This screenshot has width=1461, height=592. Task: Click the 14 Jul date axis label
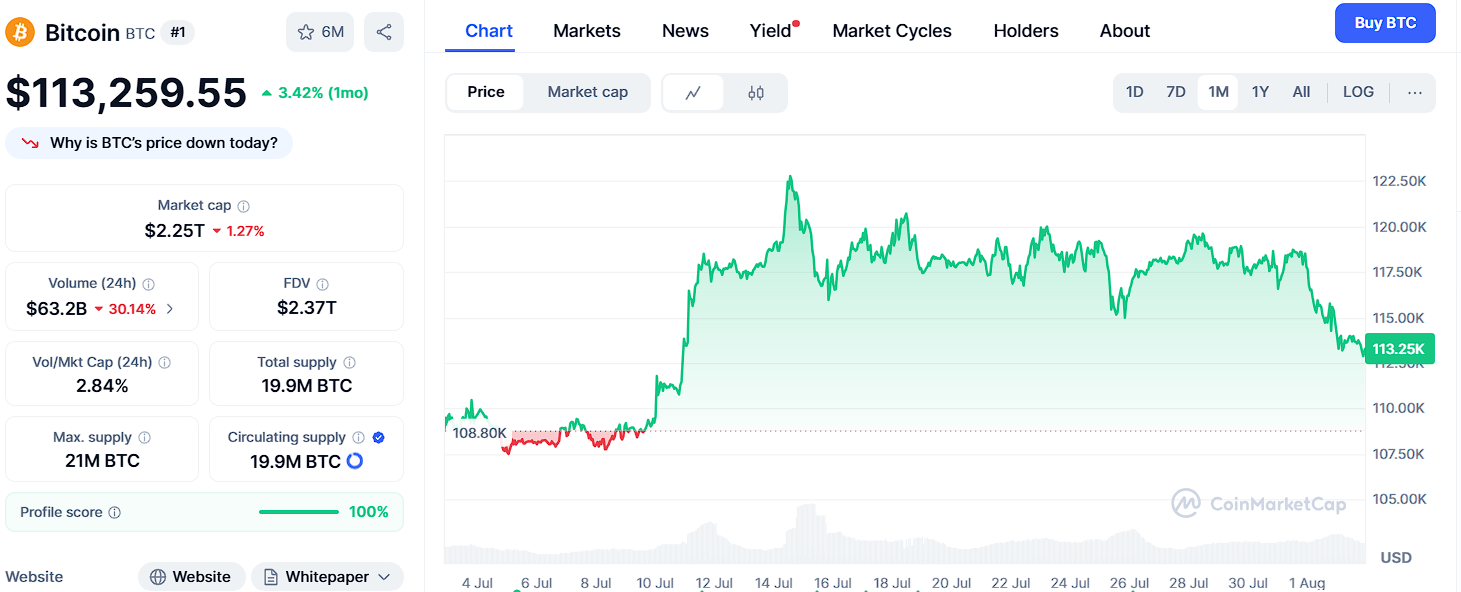coord(774,583)
